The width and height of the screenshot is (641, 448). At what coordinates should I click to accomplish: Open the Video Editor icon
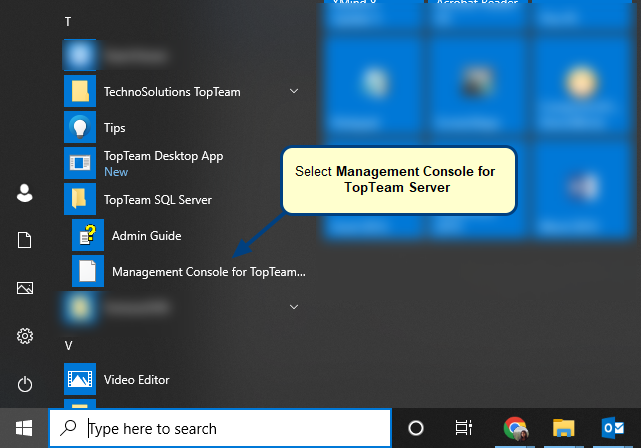click(80, 379)
